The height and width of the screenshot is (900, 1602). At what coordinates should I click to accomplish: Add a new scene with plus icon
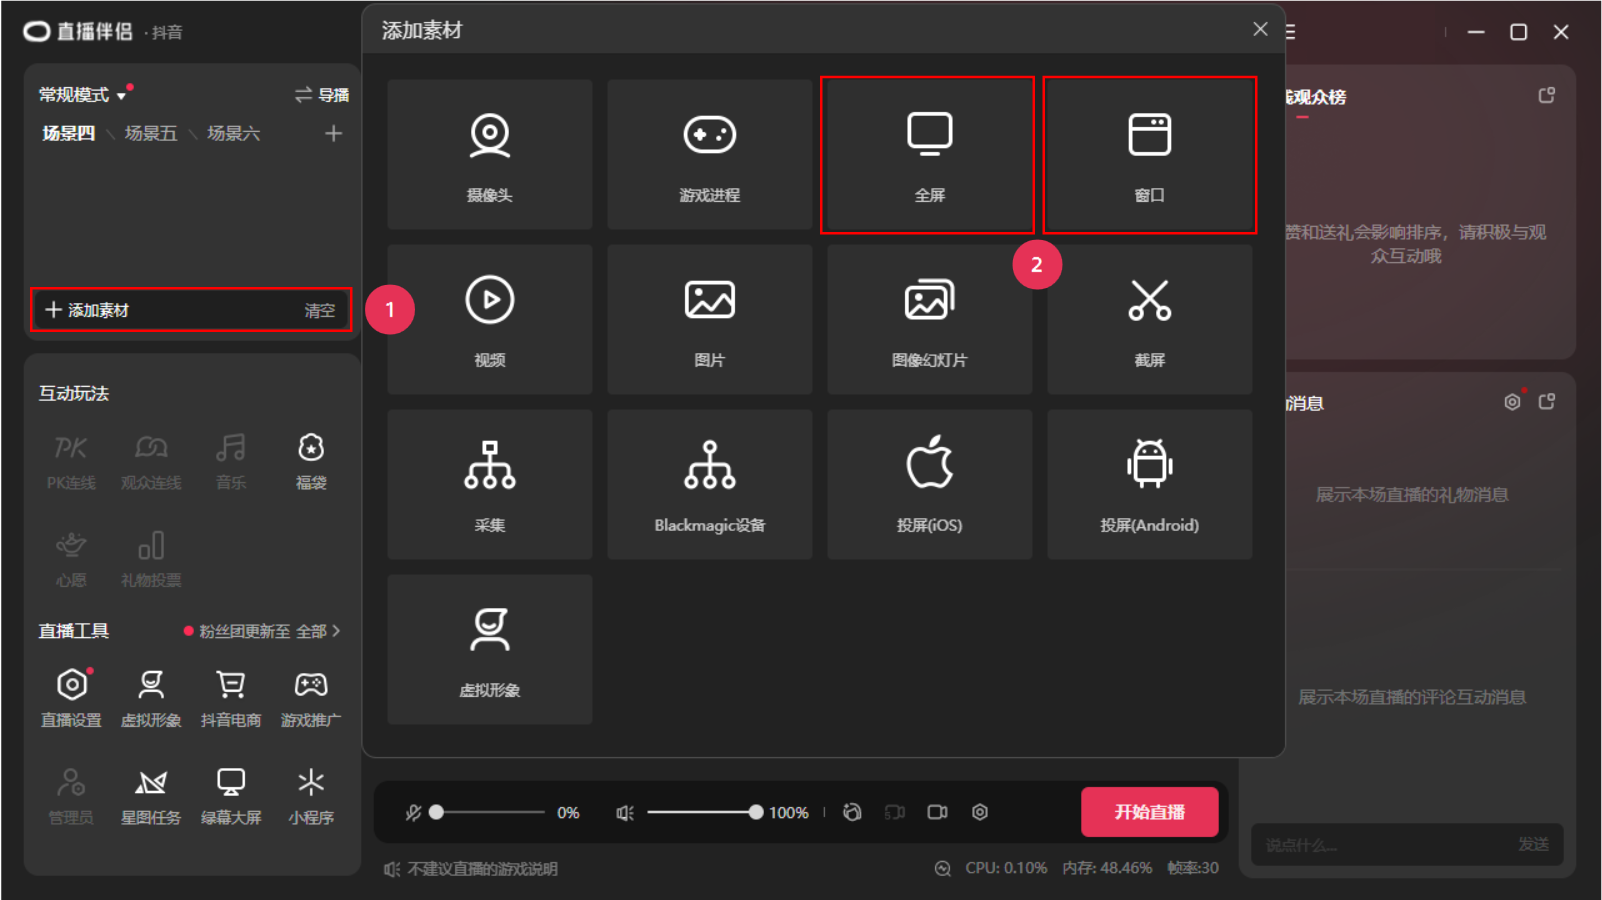click(x=334, y=133)
